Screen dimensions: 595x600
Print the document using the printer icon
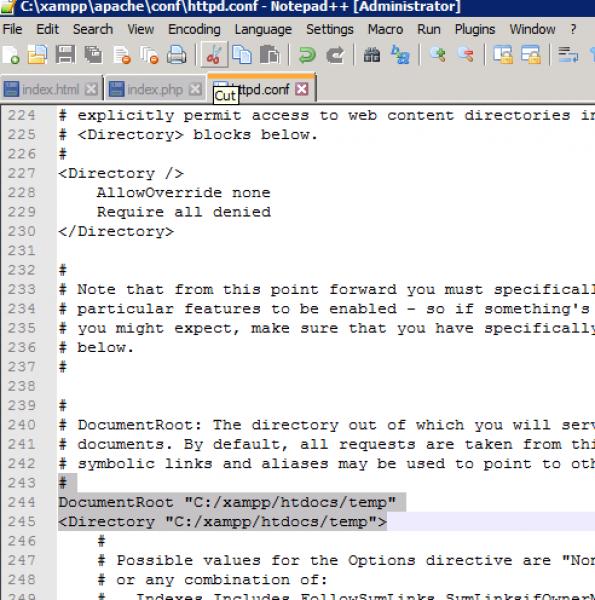(x=176, y=55)
